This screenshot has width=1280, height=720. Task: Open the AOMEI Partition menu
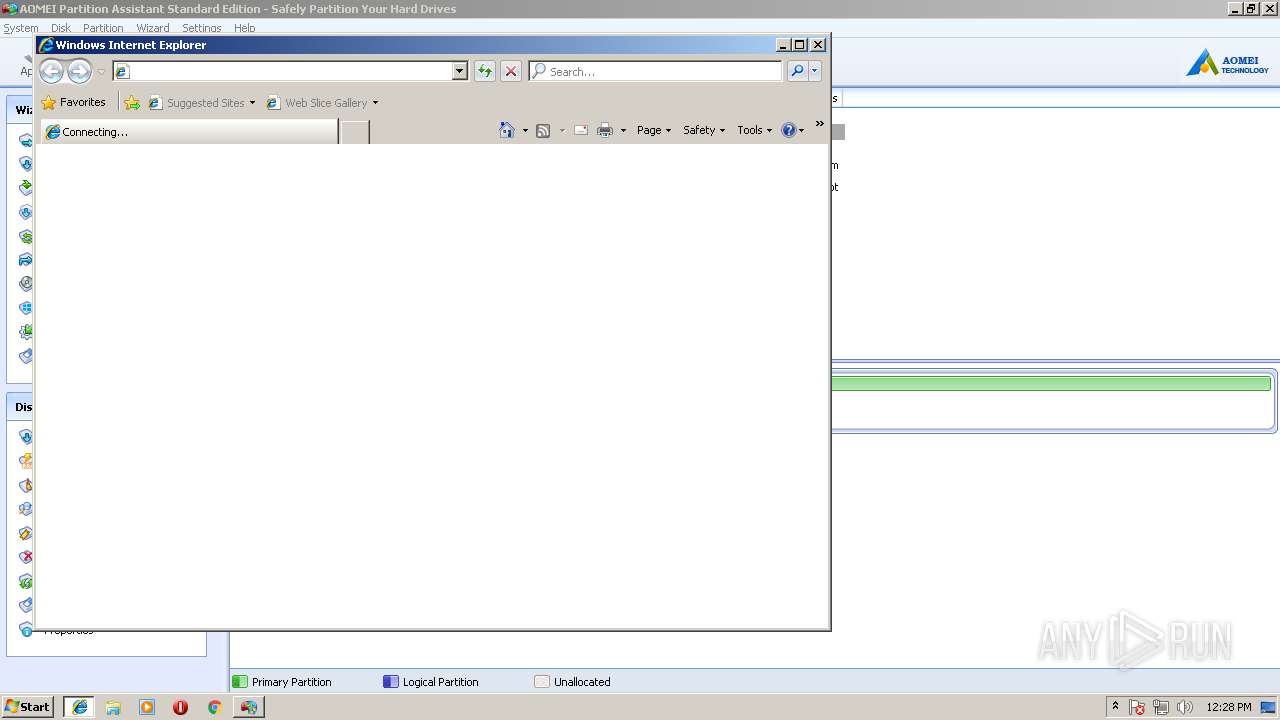[x=103, y=28]
